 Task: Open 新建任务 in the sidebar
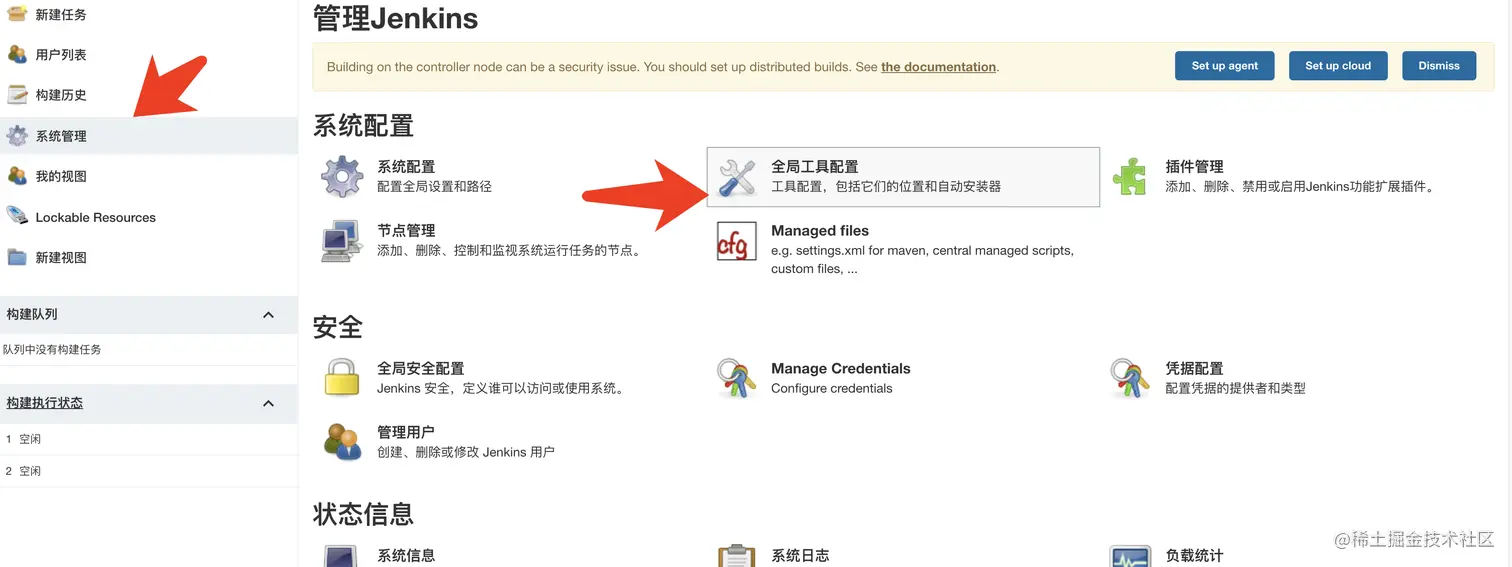coord(61,14)
